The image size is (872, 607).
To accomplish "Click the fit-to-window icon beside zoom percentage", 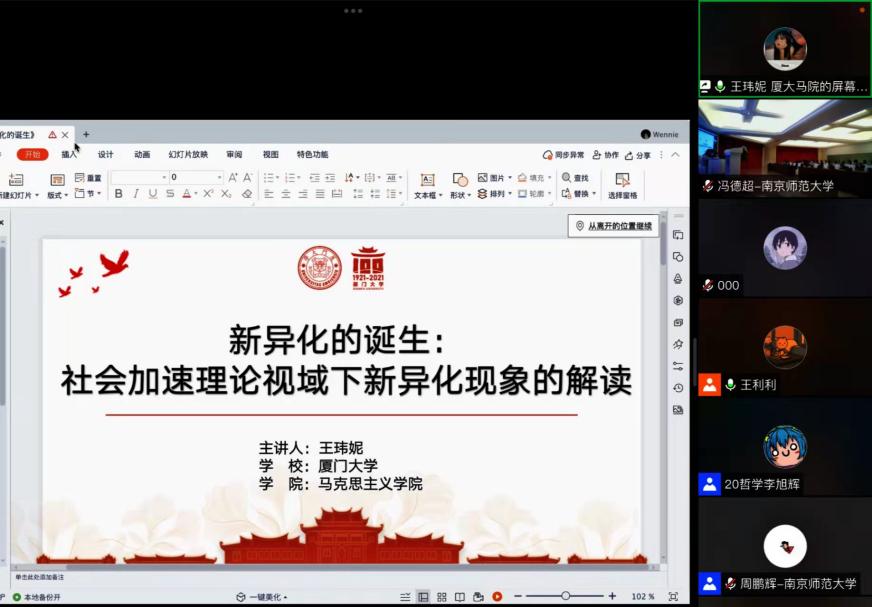I will pos(673,597).
